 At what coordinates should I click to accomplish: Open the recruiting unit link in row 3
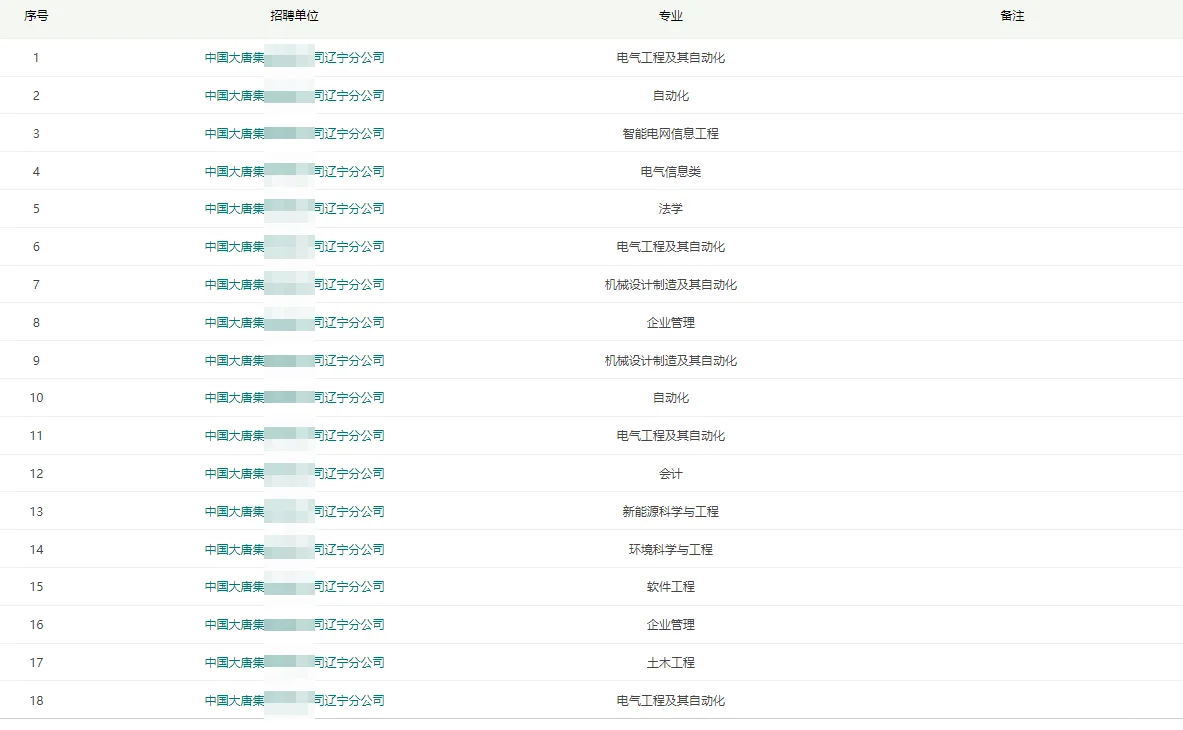point(294,133)
